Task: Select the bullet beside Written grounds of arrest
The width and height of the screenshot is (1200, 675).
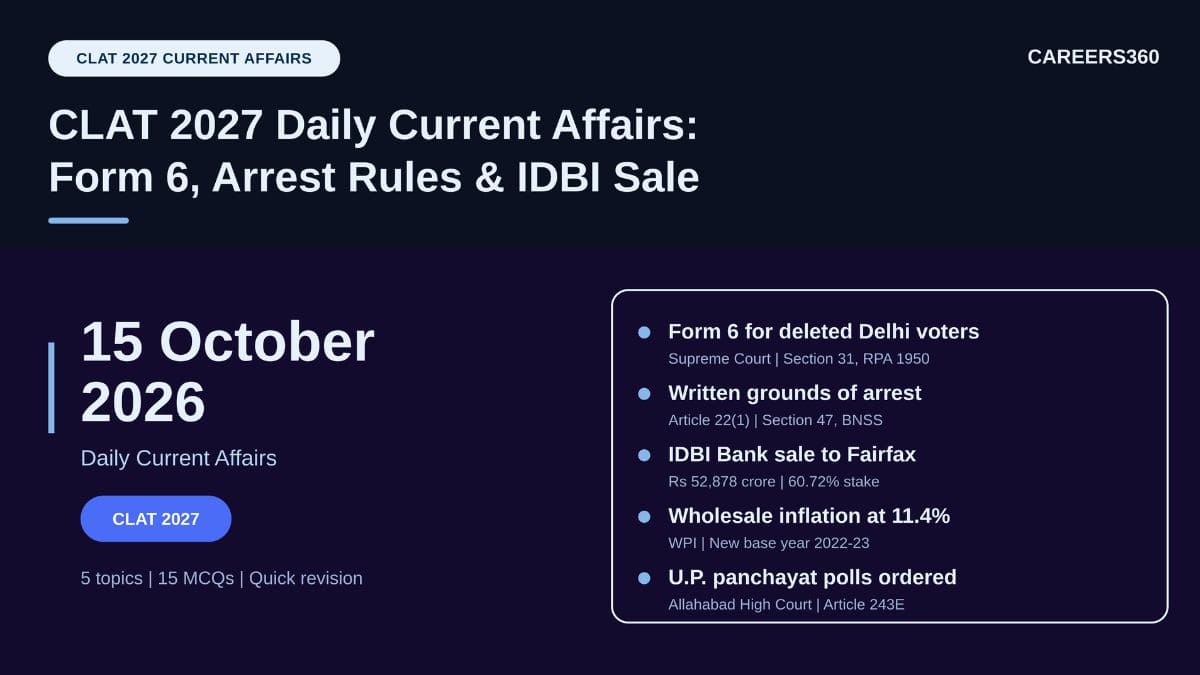Action: (x=644, y=394)
